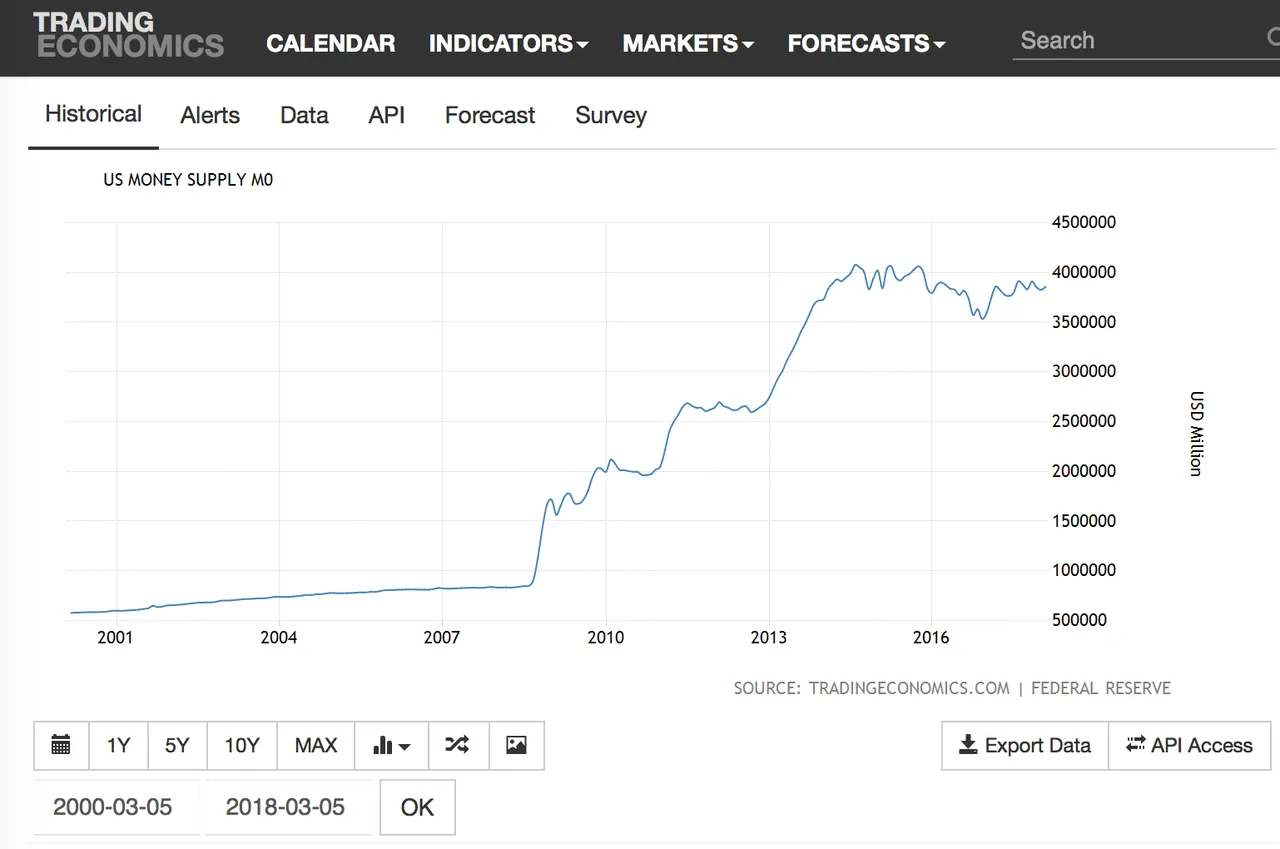Open the Survey tab
Screen dimensions: 1280x849
tap(611, 115)
